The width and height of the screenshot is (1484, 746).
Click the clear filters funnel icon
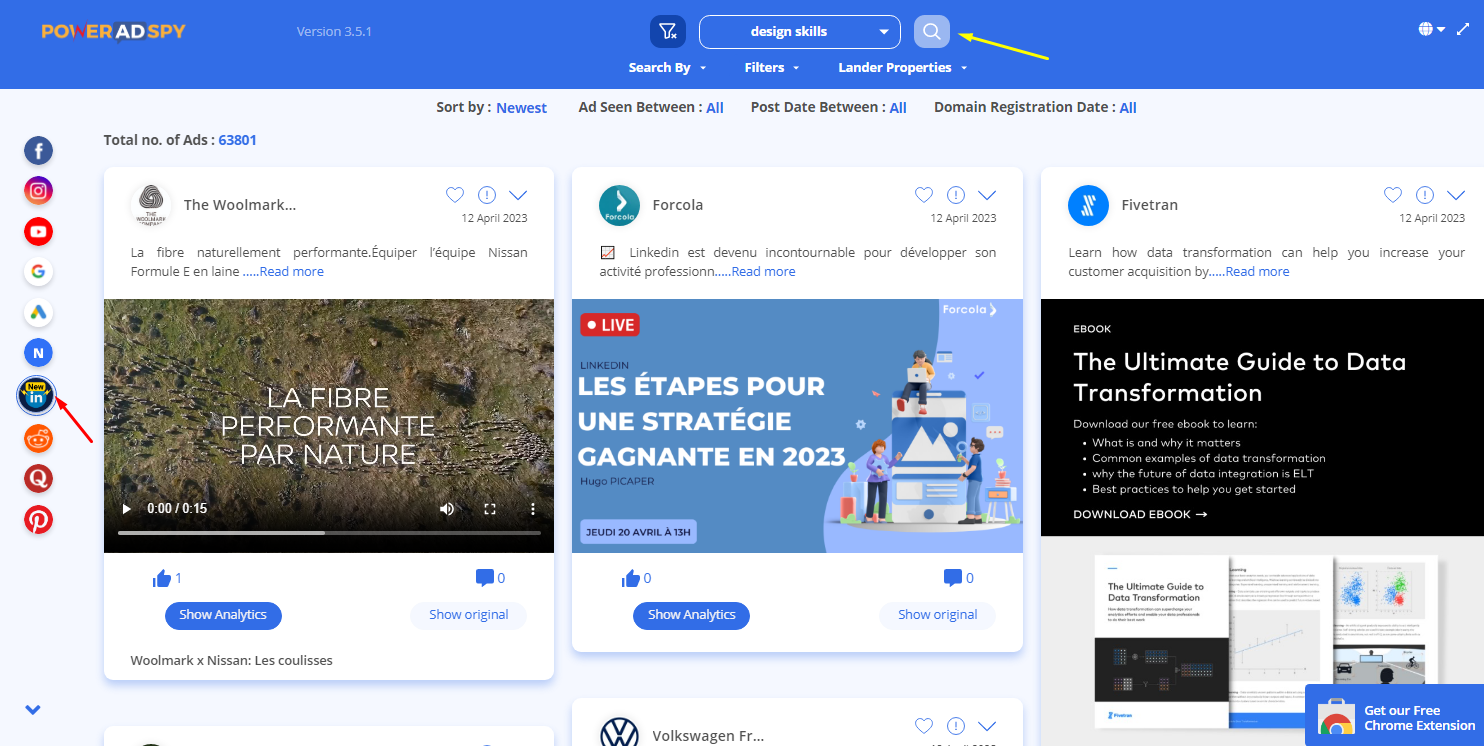668,32
